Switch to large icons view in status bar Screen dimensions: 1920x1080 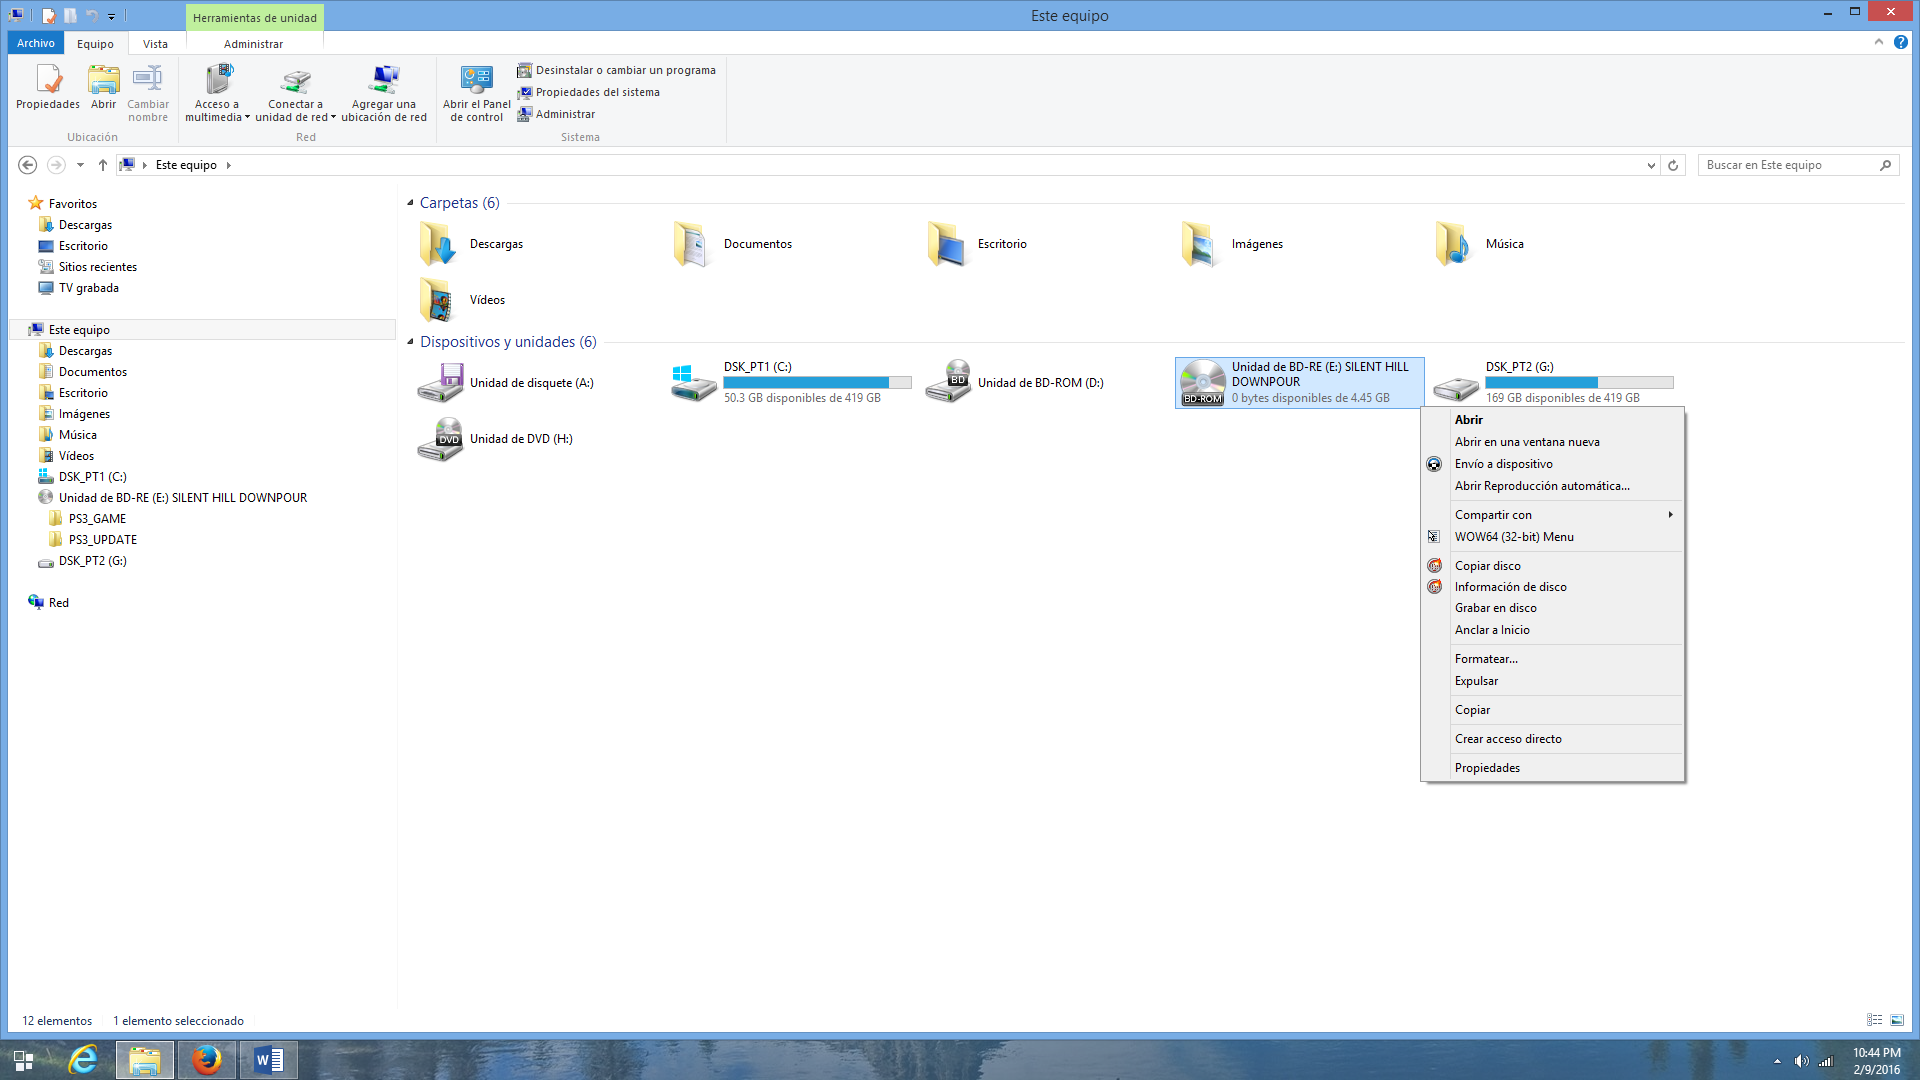click(1897, 1020)
